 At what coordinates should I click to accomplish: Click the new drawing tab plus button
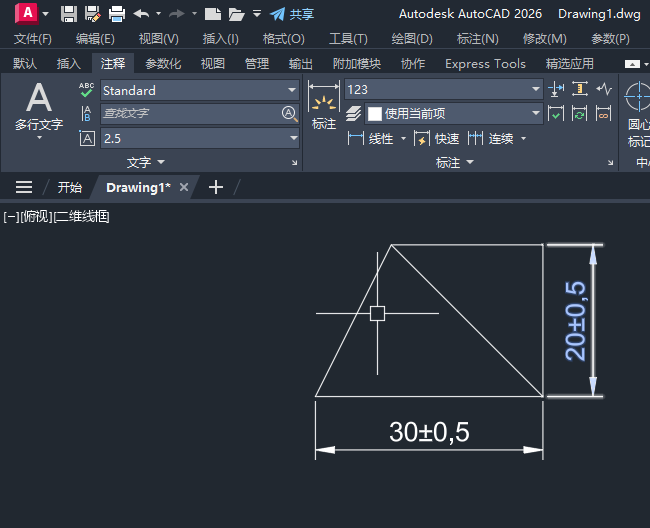(215, 187)
